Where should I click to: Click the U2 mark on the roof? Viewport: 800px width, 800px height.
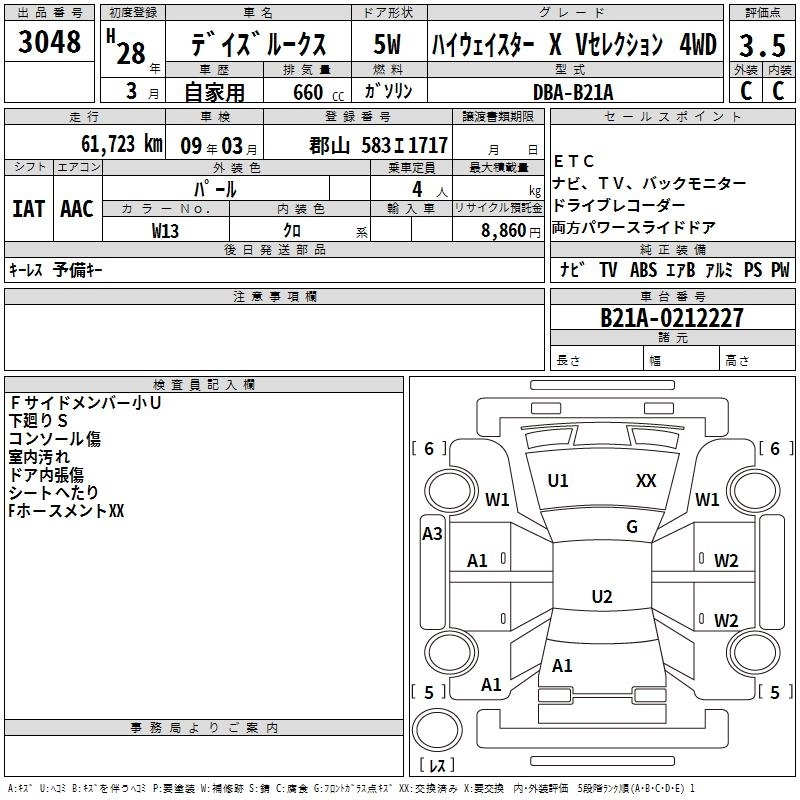click(601, 597)
